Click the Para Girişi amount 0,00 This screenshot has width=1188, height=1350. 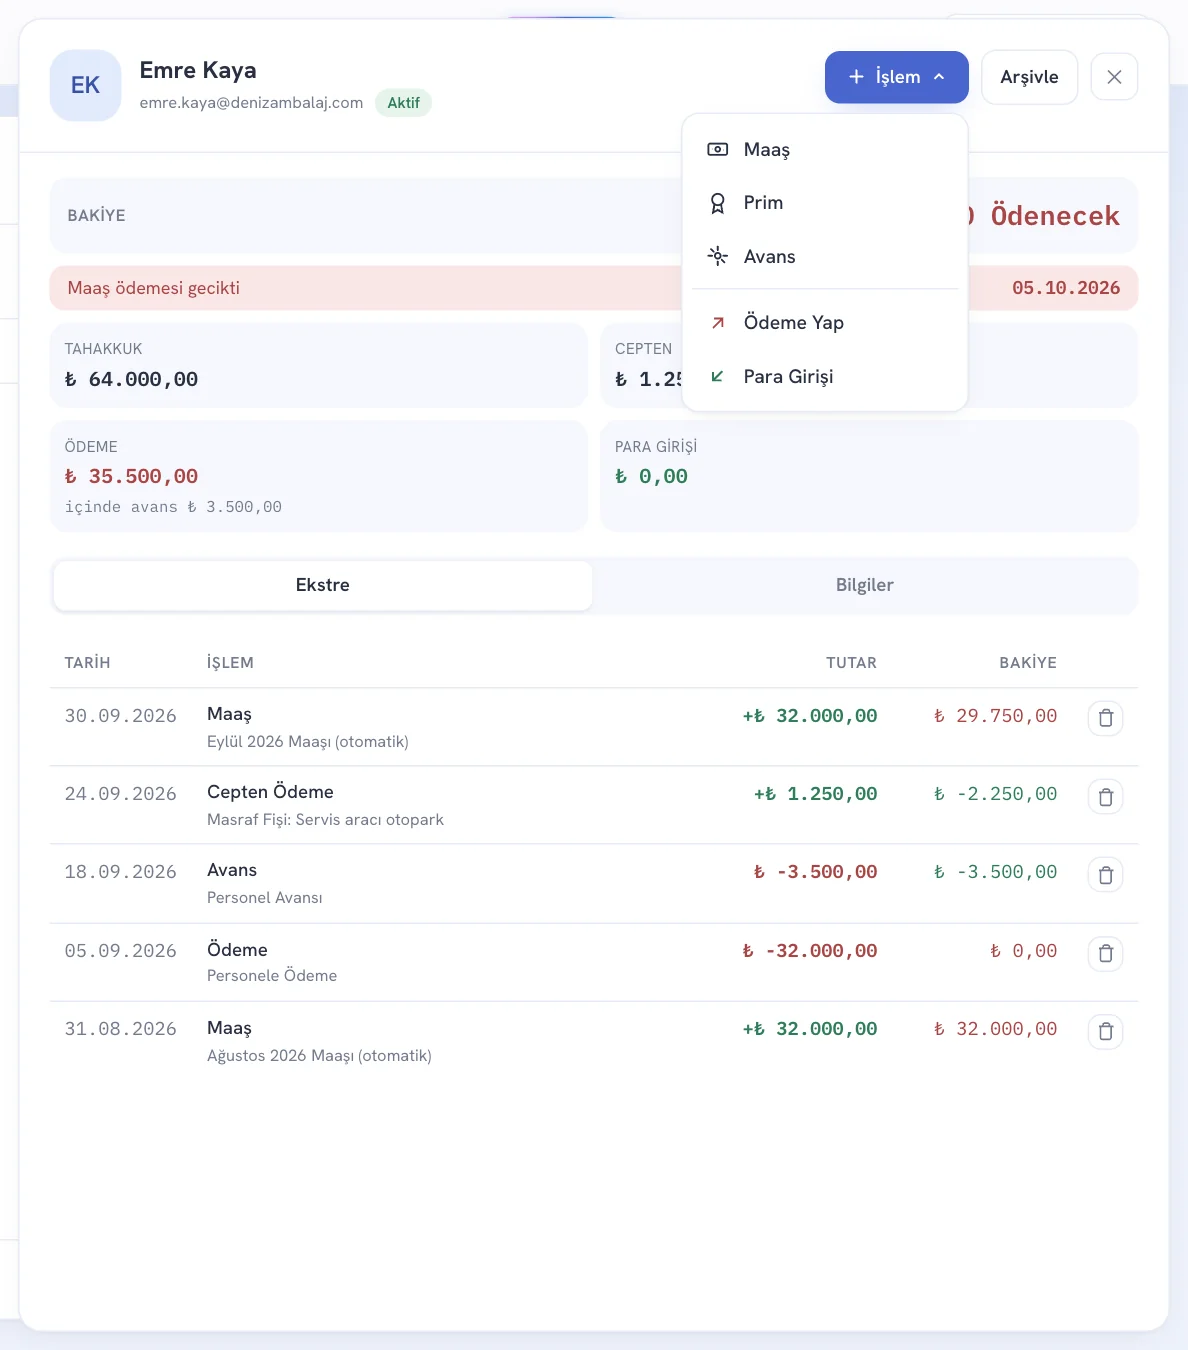pos(651,476)
